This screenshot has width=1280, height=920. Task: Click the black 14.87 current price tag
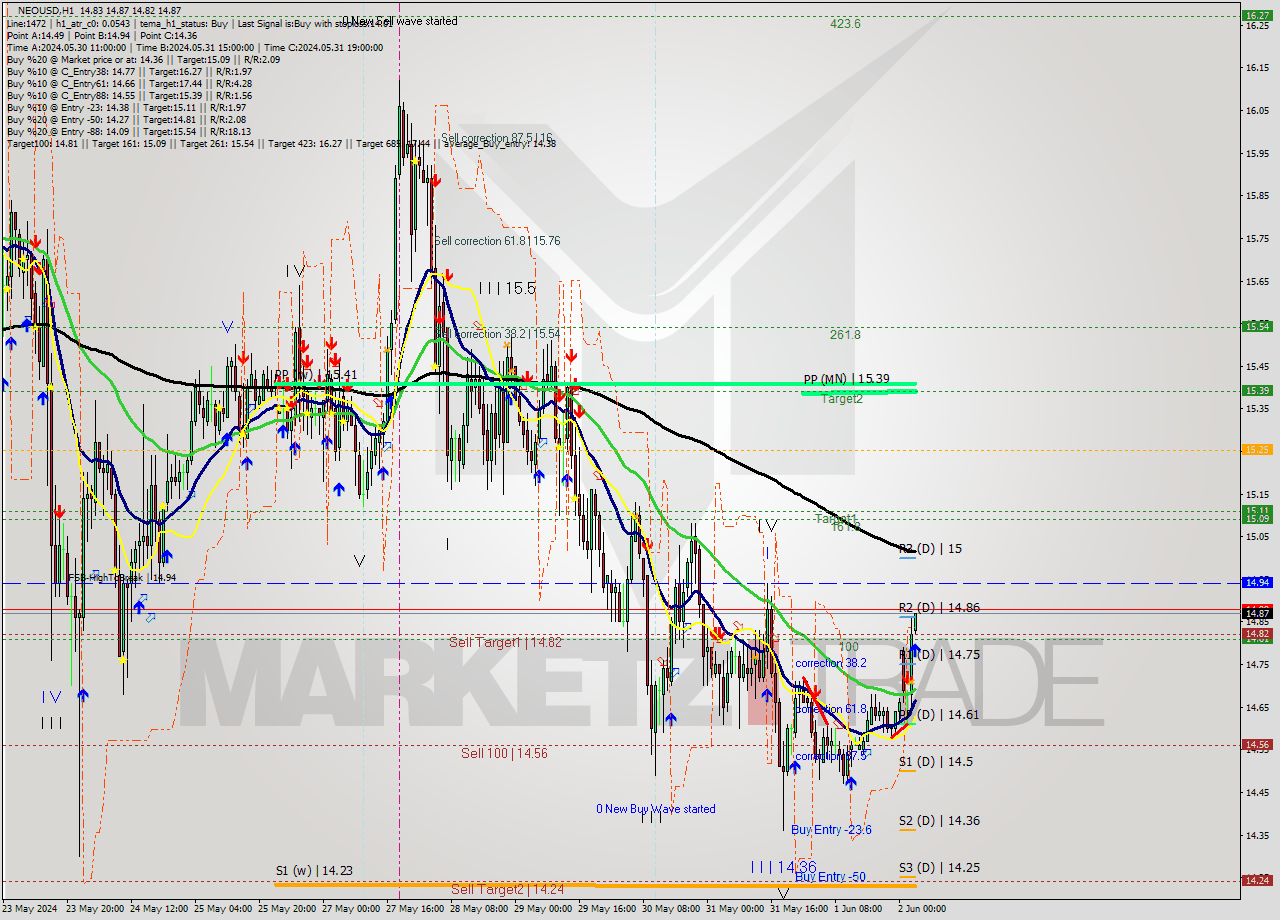pyautogui.click(x=1256, y=612)
